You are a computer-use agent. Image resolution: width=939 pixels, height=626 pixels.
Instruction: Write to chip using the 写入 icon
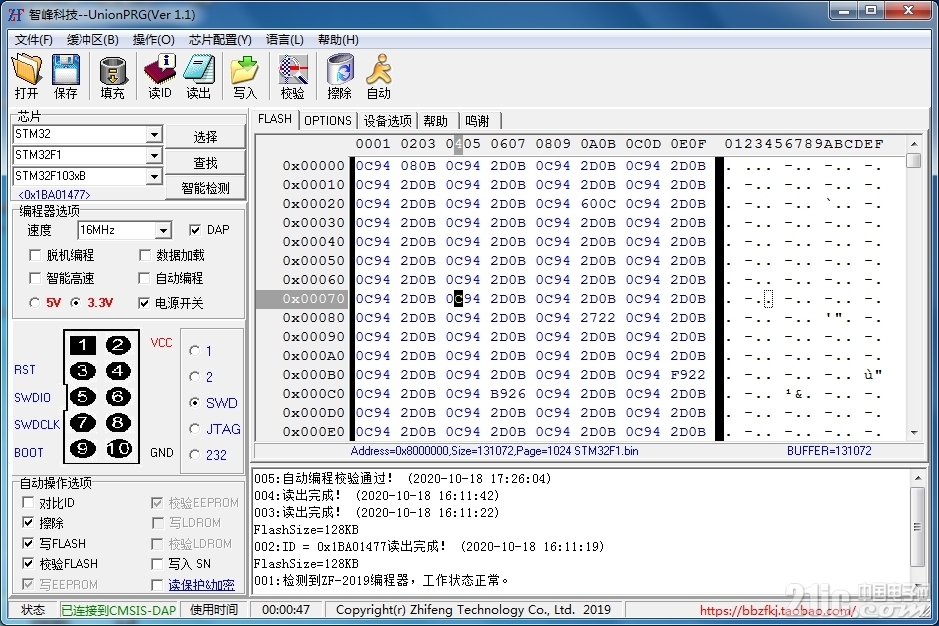point(245,76)
